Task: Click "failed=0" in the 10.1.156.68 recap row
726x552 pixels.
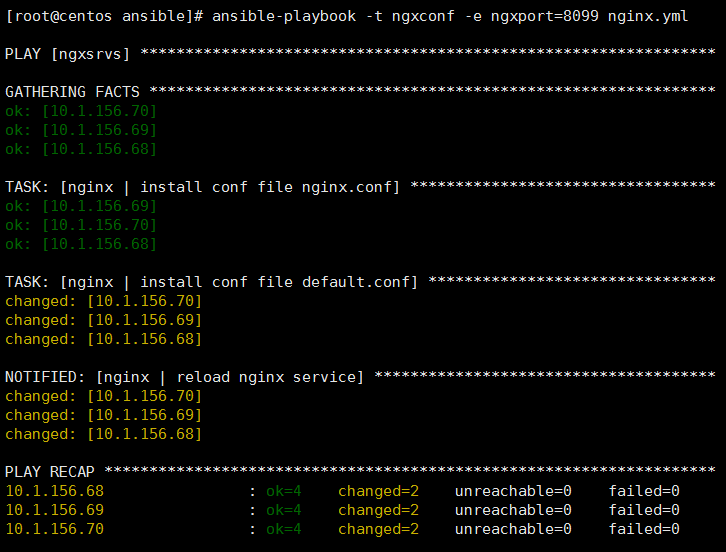Action: (x=644, y=491)
